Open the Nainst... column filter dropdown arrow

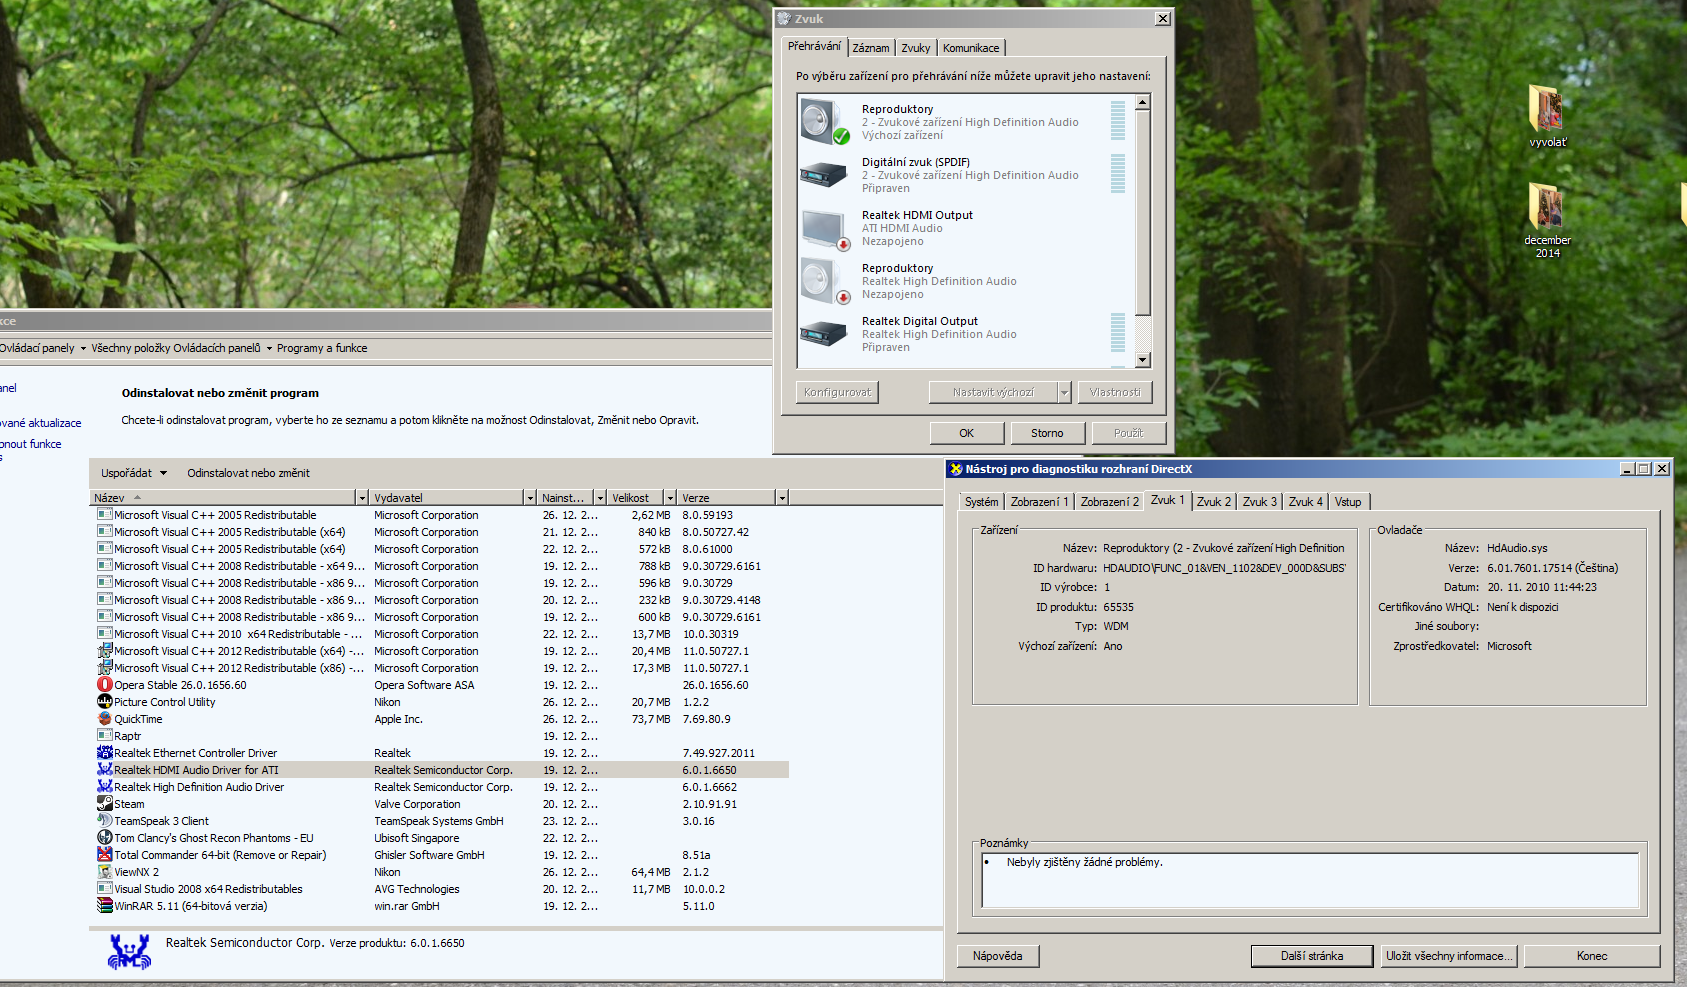point(600,498)
